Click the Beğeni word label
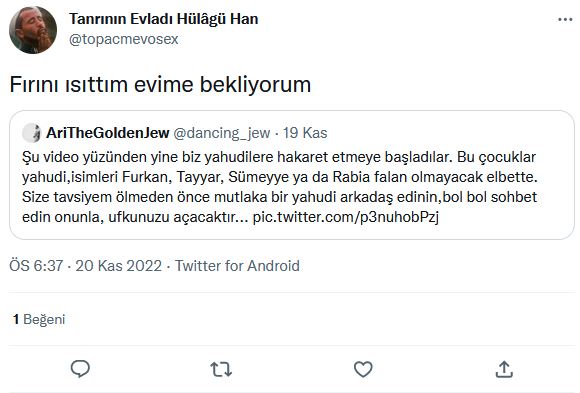This screenshot has width=580, height=393. [44, 319]
